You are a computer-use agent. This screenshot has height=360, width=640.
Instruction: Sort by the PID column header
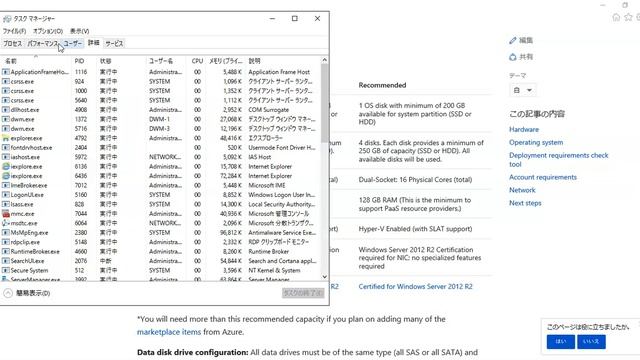(84, 61)
